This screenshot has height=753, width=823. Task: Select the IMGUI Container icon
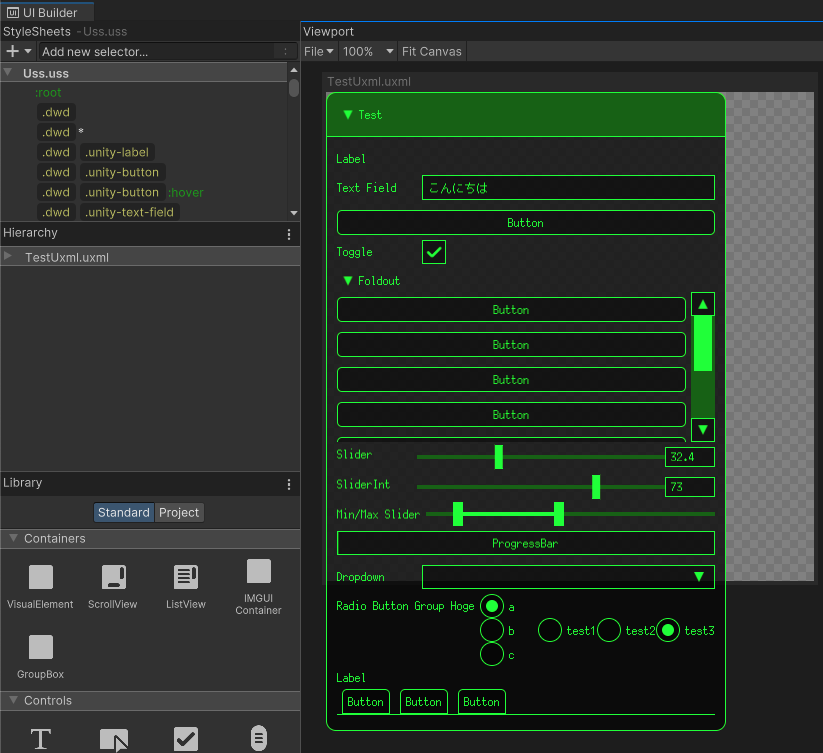pyautogui.click(x=259, y=572)
